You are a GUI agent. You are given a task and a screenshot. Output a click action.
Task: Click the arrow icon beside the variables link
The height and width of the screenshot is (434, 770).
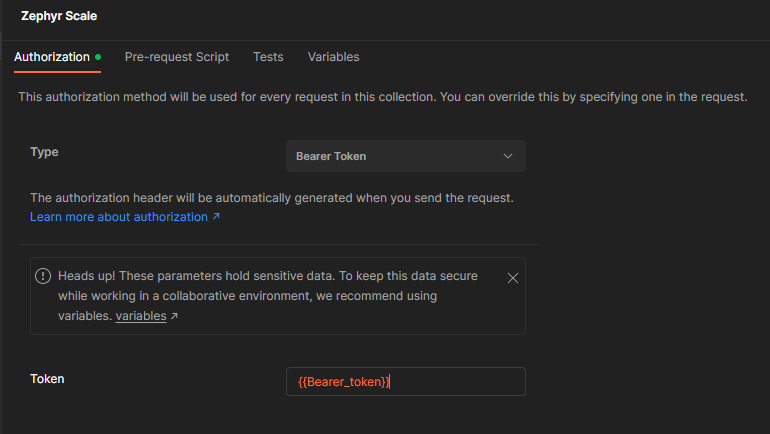pos(174,317)
